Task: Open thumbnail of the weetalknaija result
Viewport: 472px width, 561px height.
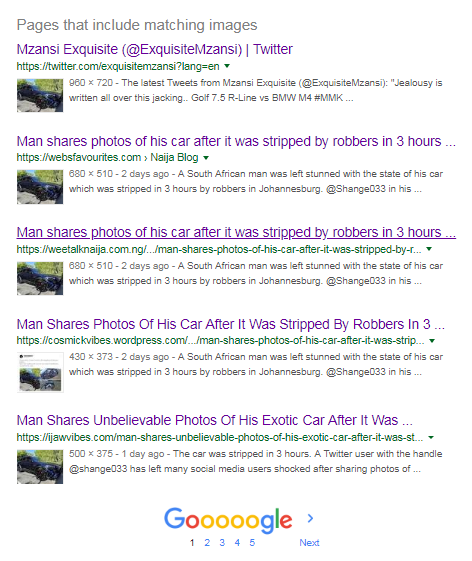Action: [x=40, y=279]
